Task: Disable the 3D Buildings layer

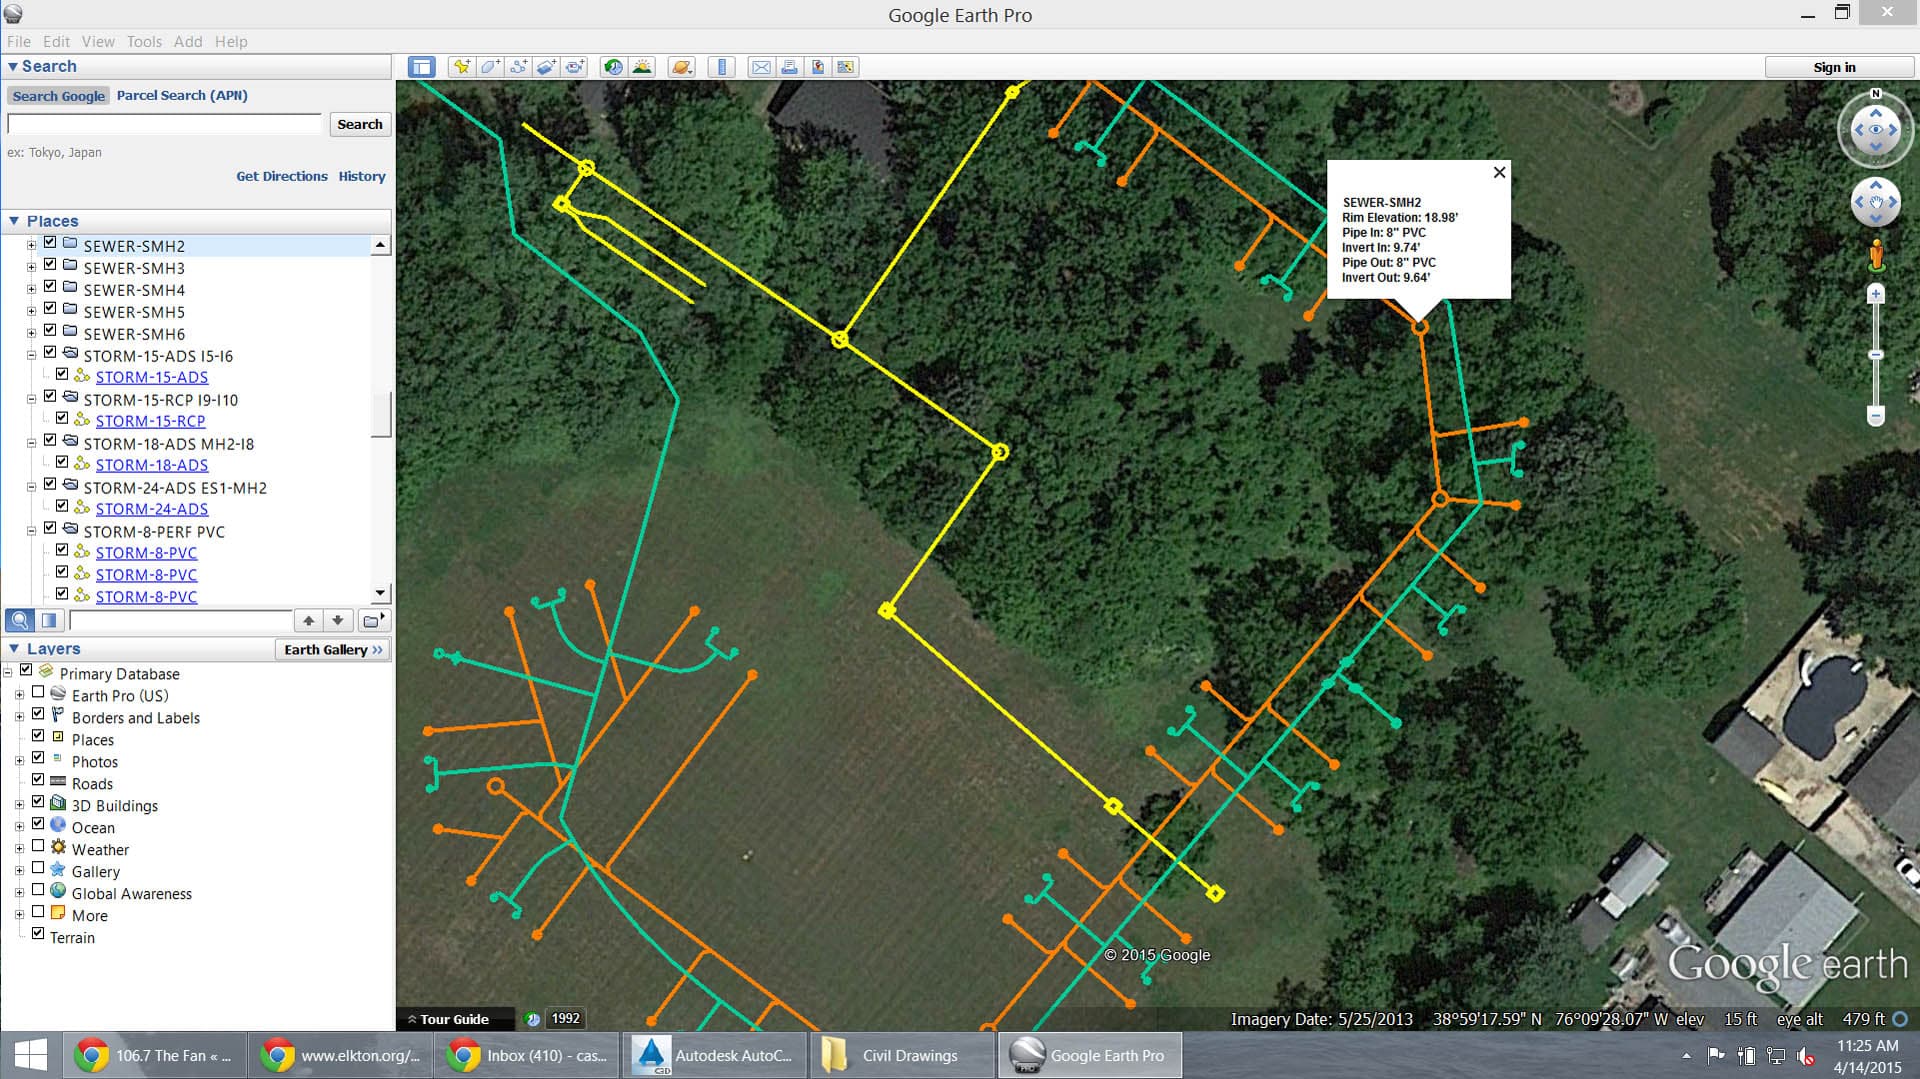Action: [39, 801]
